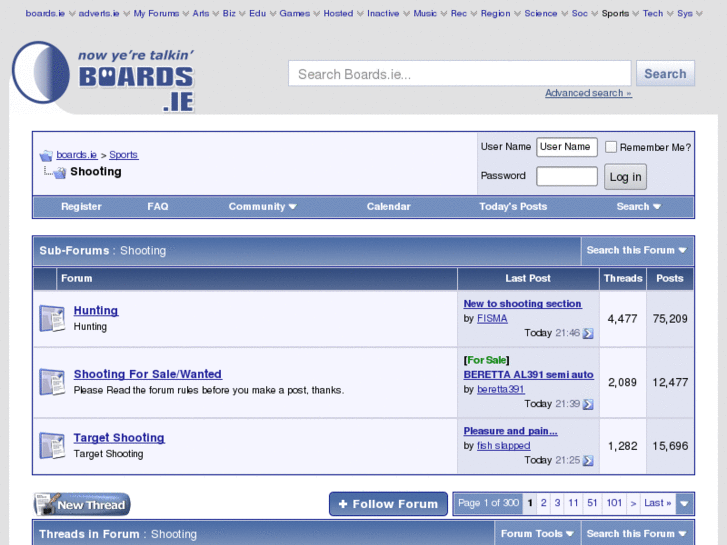Viewport: 727px width, 545px height.
Task: Click the Last Post column header
Action: 528,278
